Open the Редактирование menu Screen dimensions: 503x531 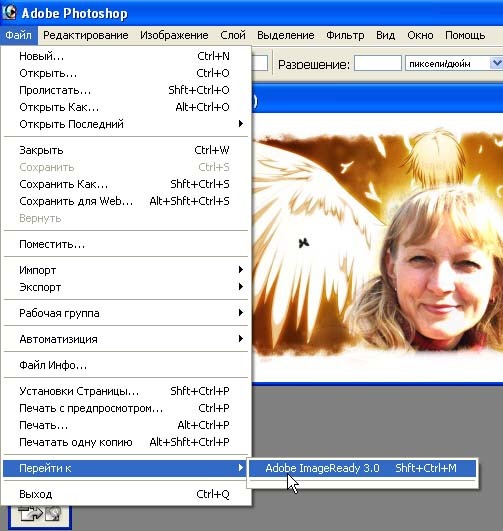(86, 35)
